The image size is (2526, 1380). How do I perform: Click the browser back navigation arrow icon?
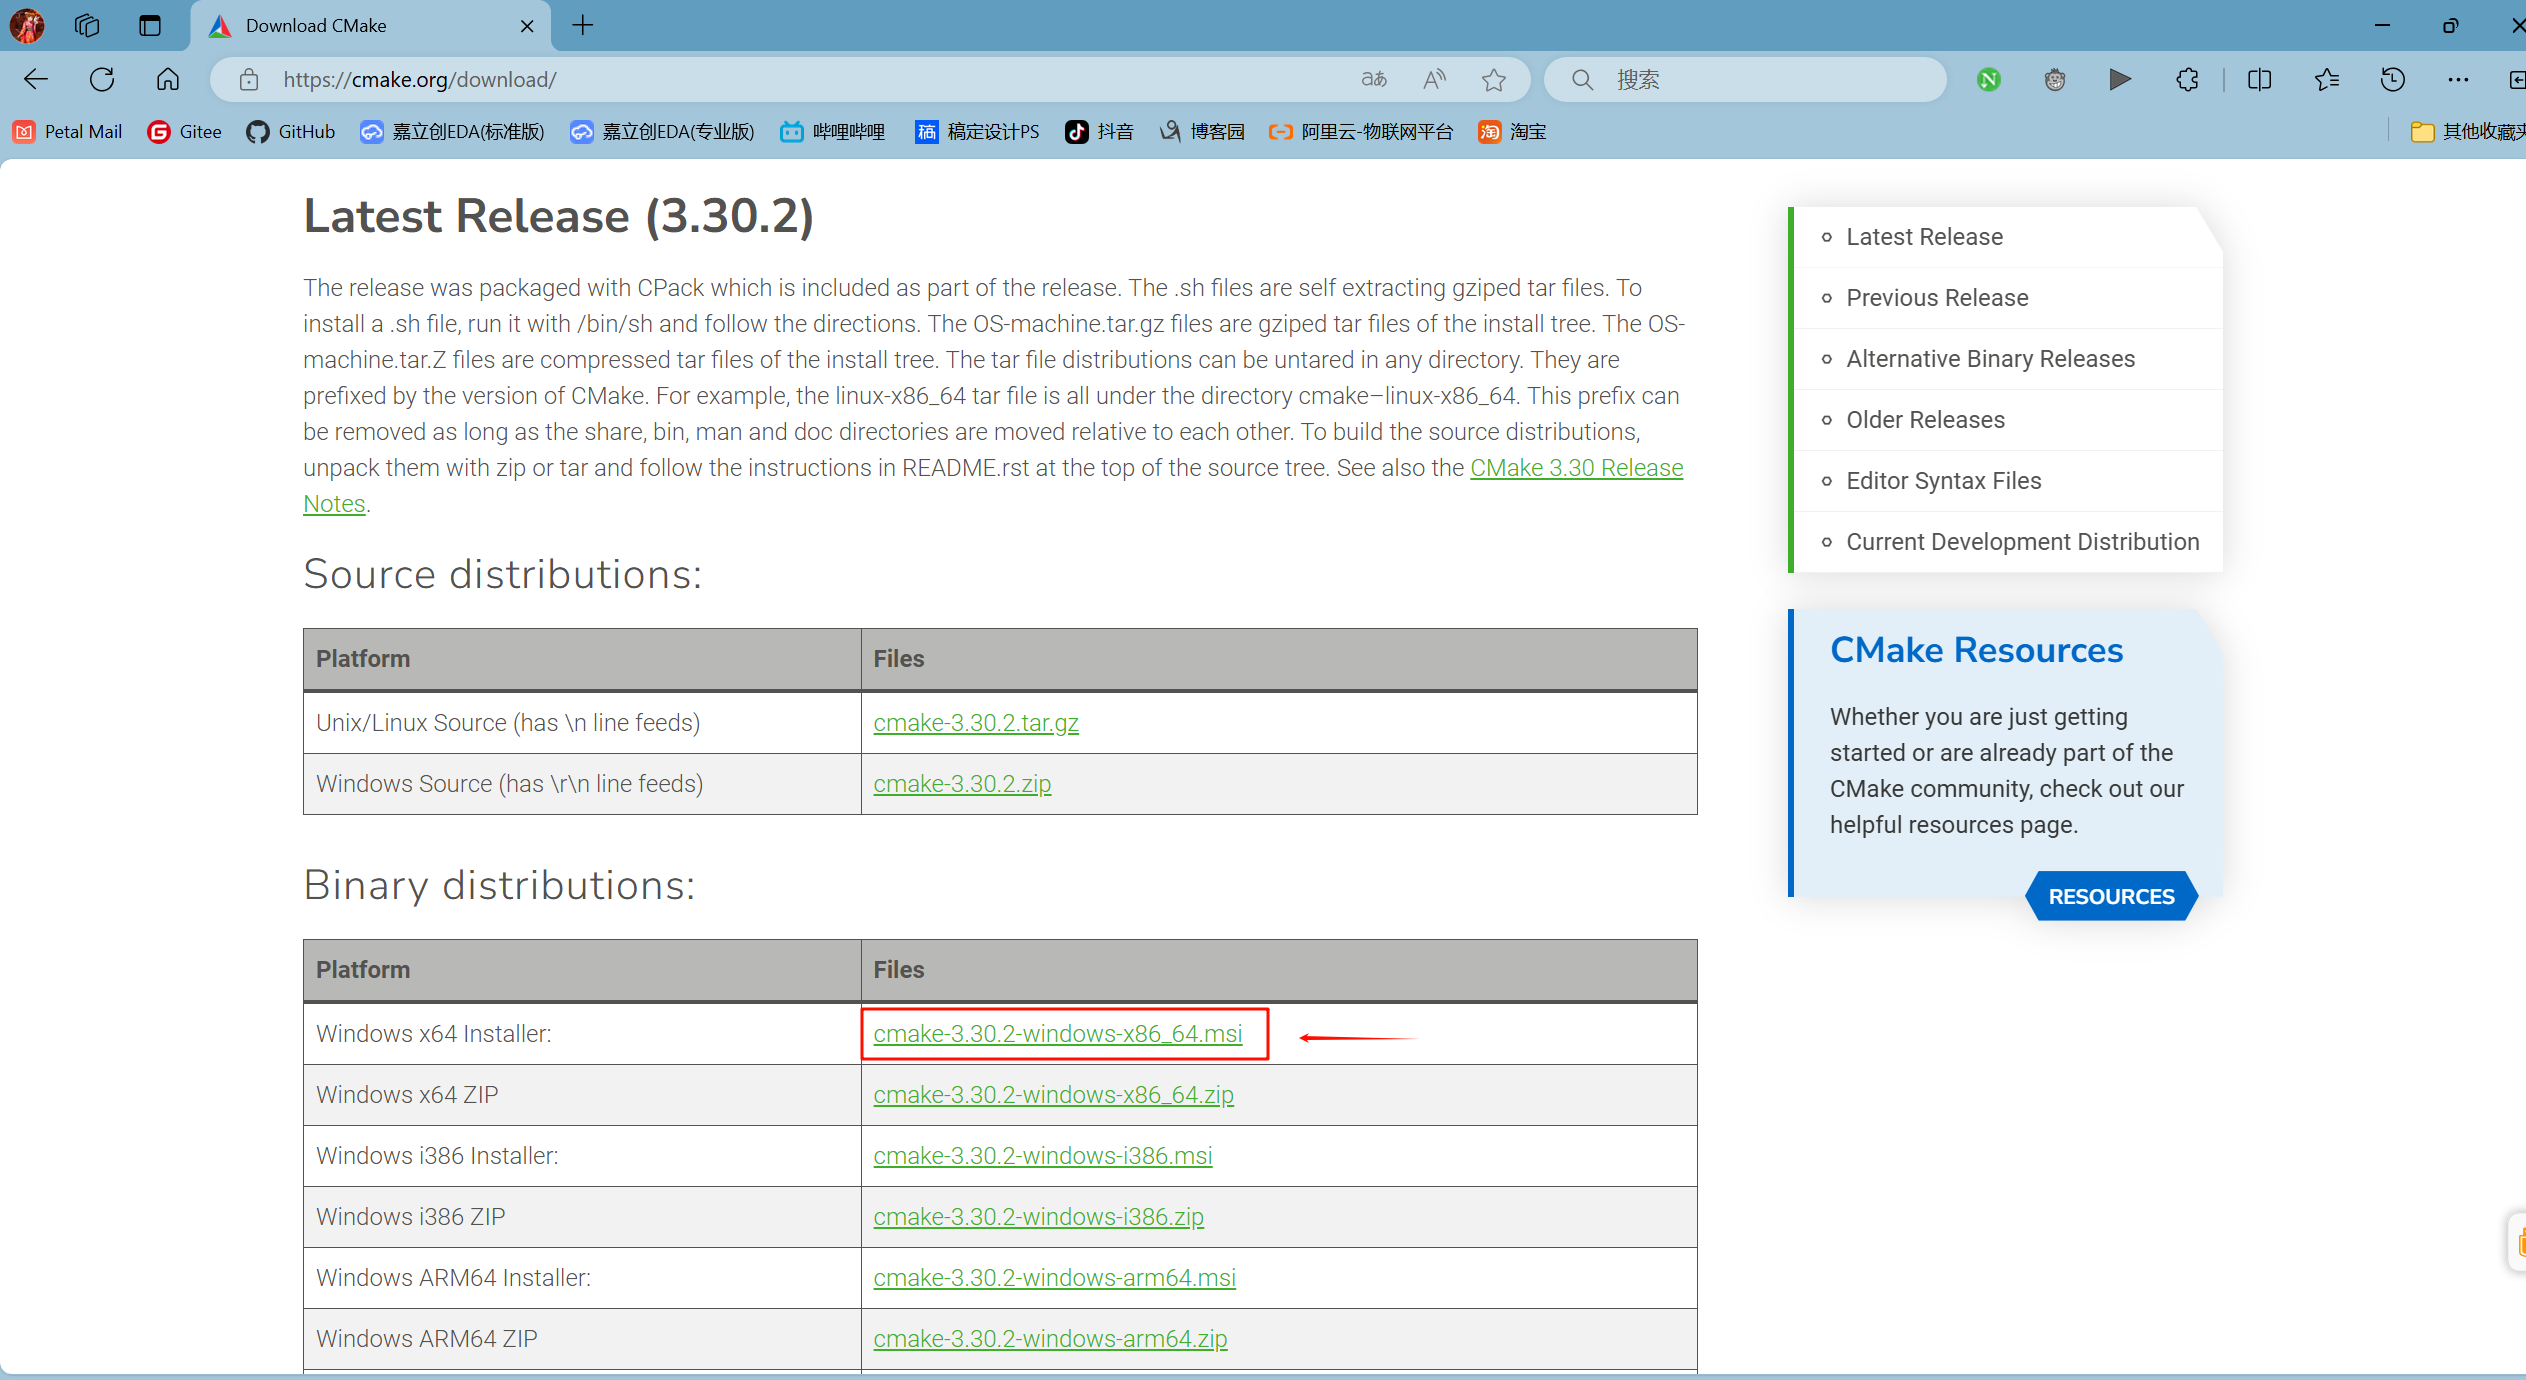point(37,78)
